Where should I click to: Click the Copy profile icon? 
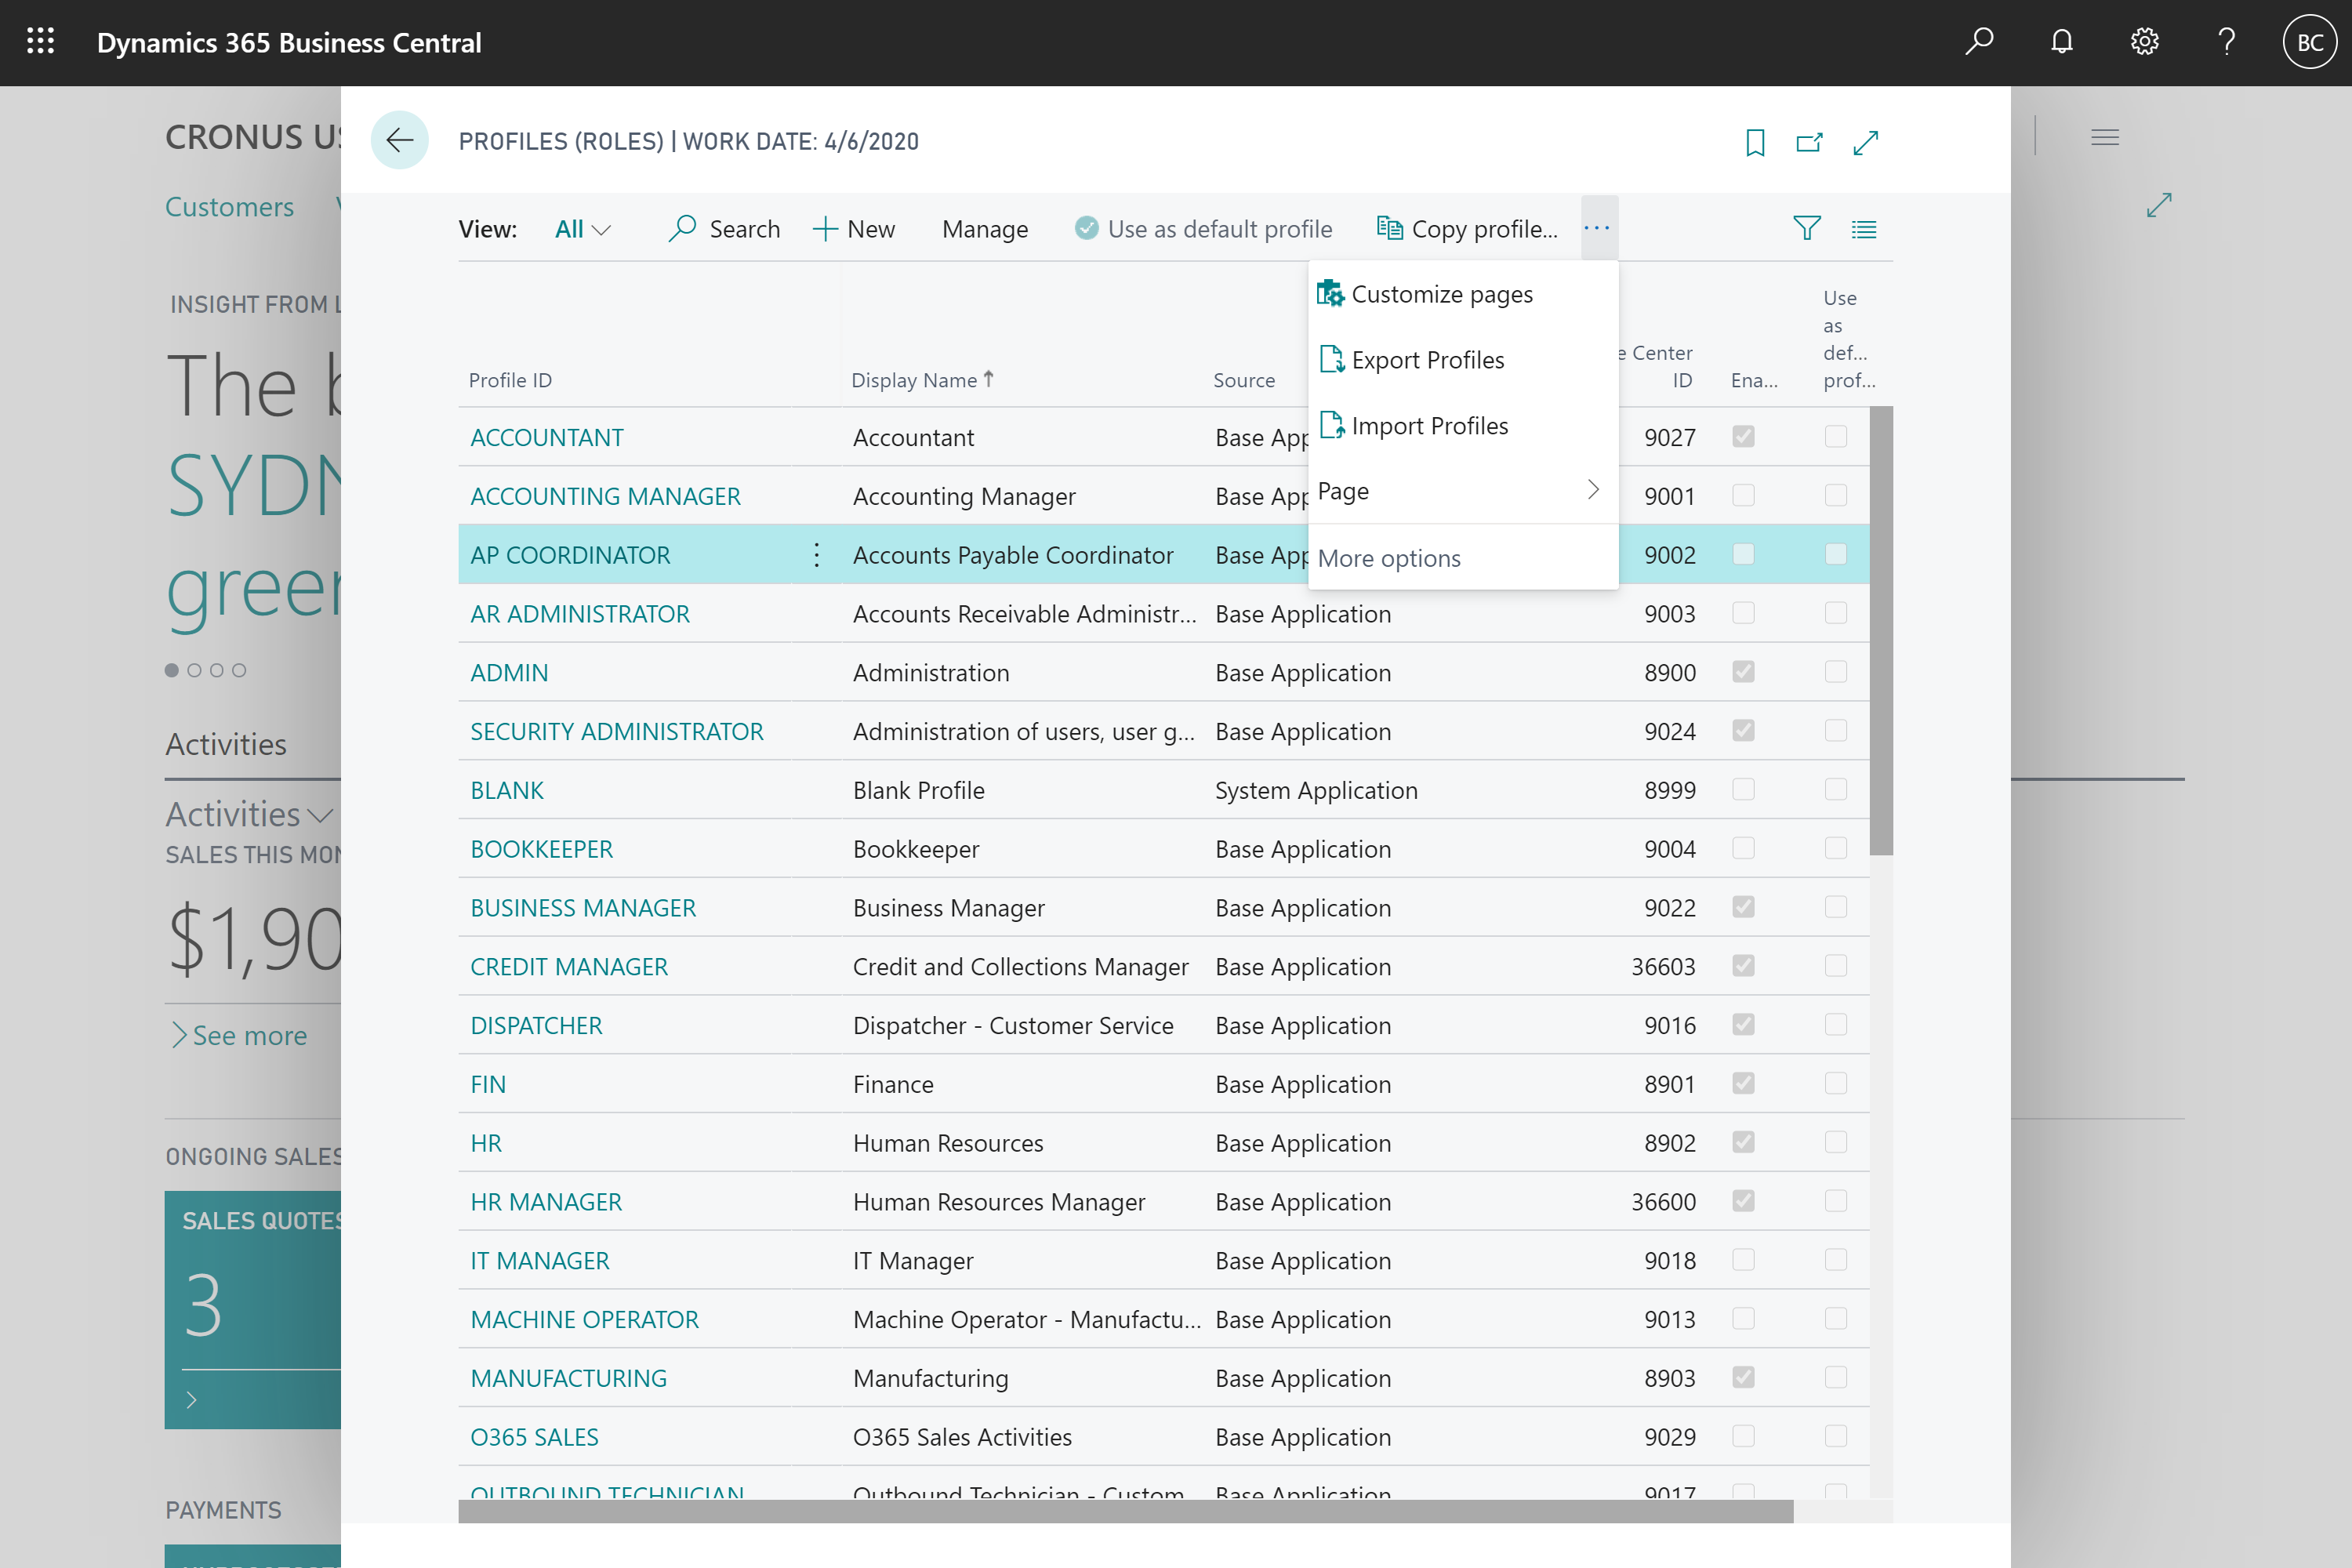1388,227
